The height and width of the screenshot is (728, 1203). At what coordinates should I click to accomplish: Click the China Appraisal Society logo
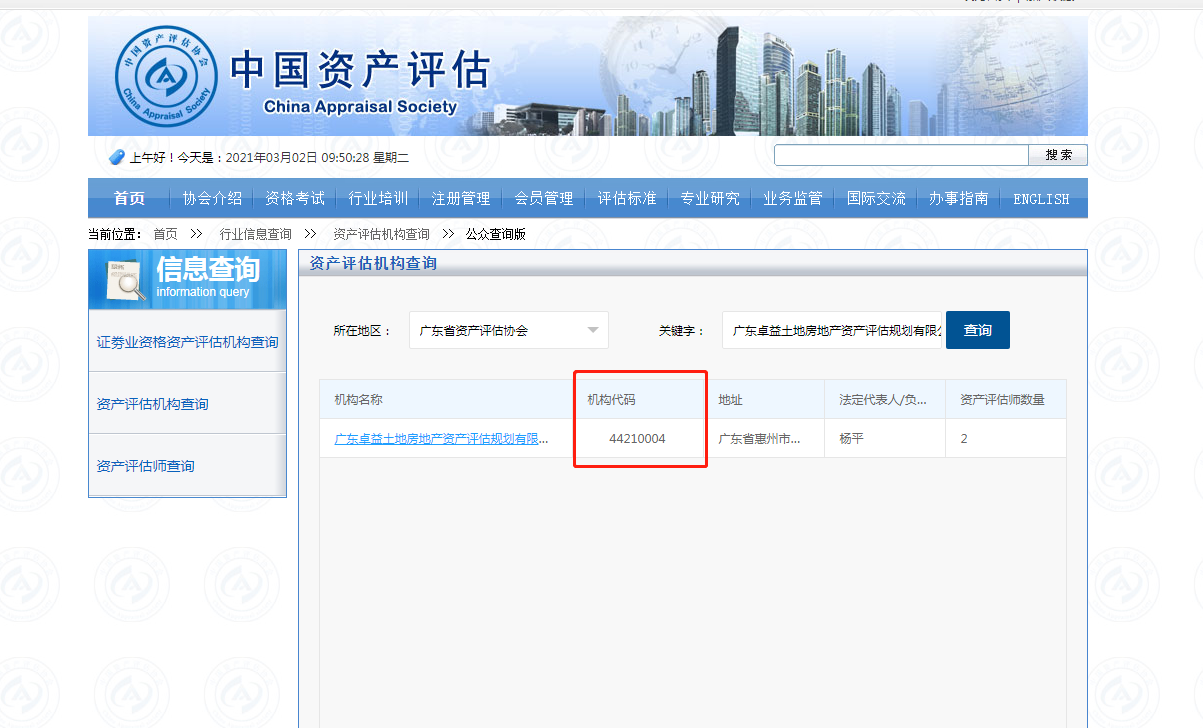(x=165, y=77)
